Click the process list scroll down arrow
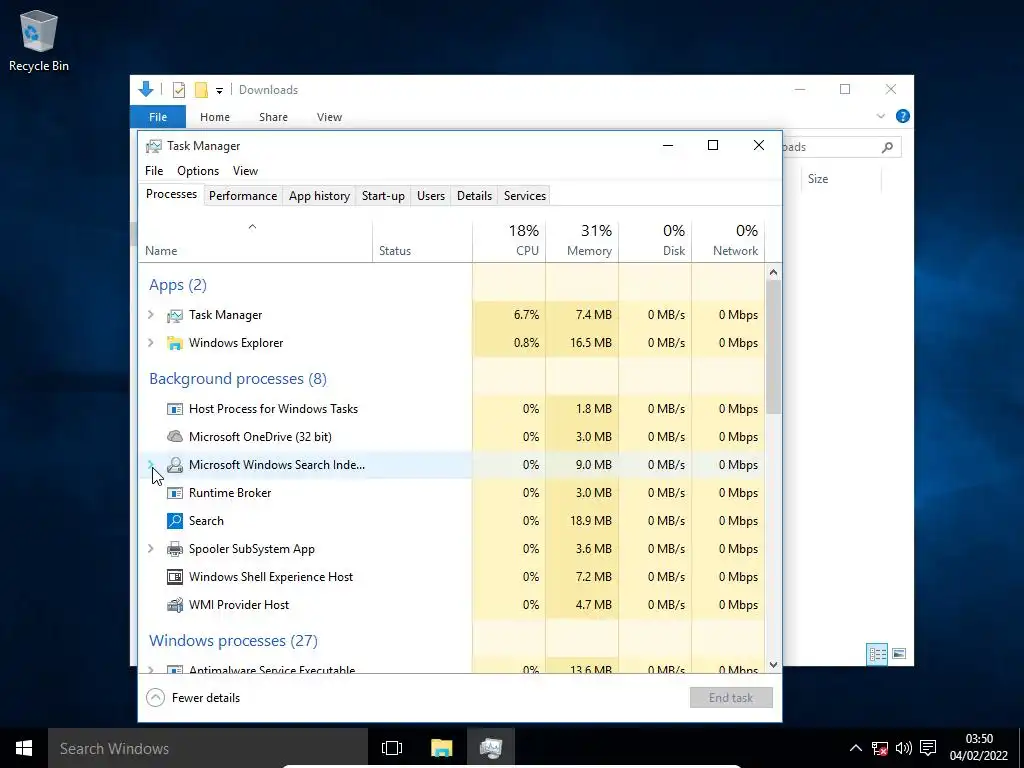This screenshot has height=768, width=1024. 773,665
